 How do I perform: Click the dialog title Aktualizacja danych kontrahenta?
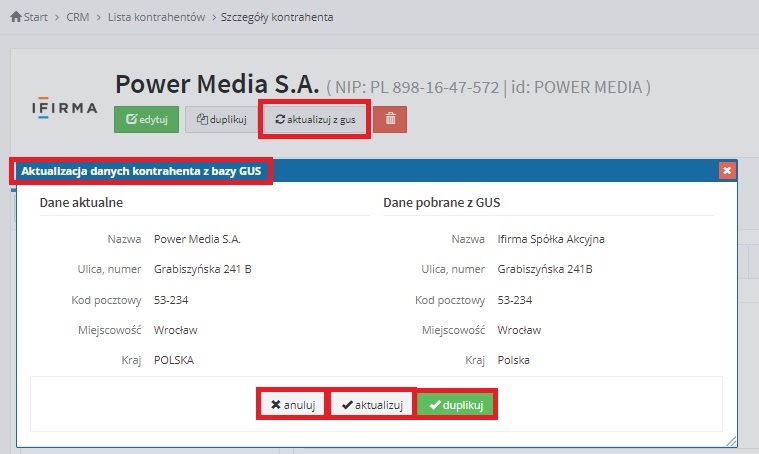[141, 171]
